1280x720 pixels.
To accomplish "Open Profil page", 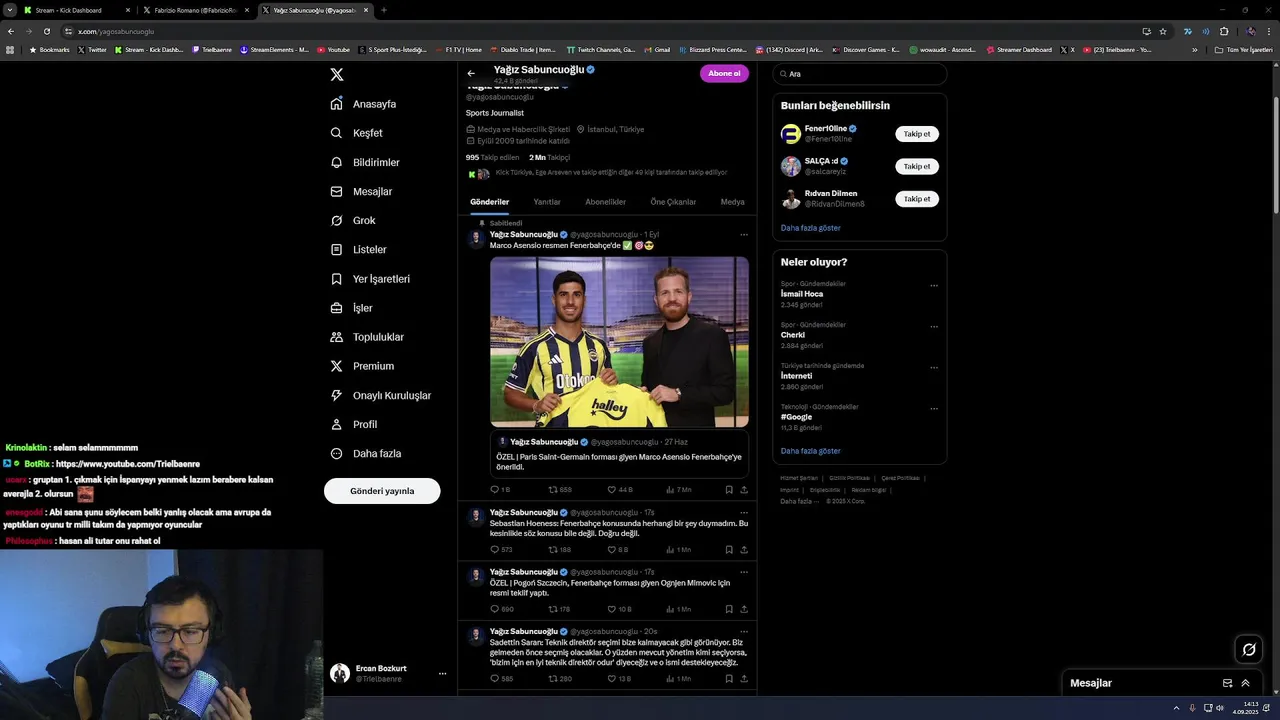I will click(354, 424).
